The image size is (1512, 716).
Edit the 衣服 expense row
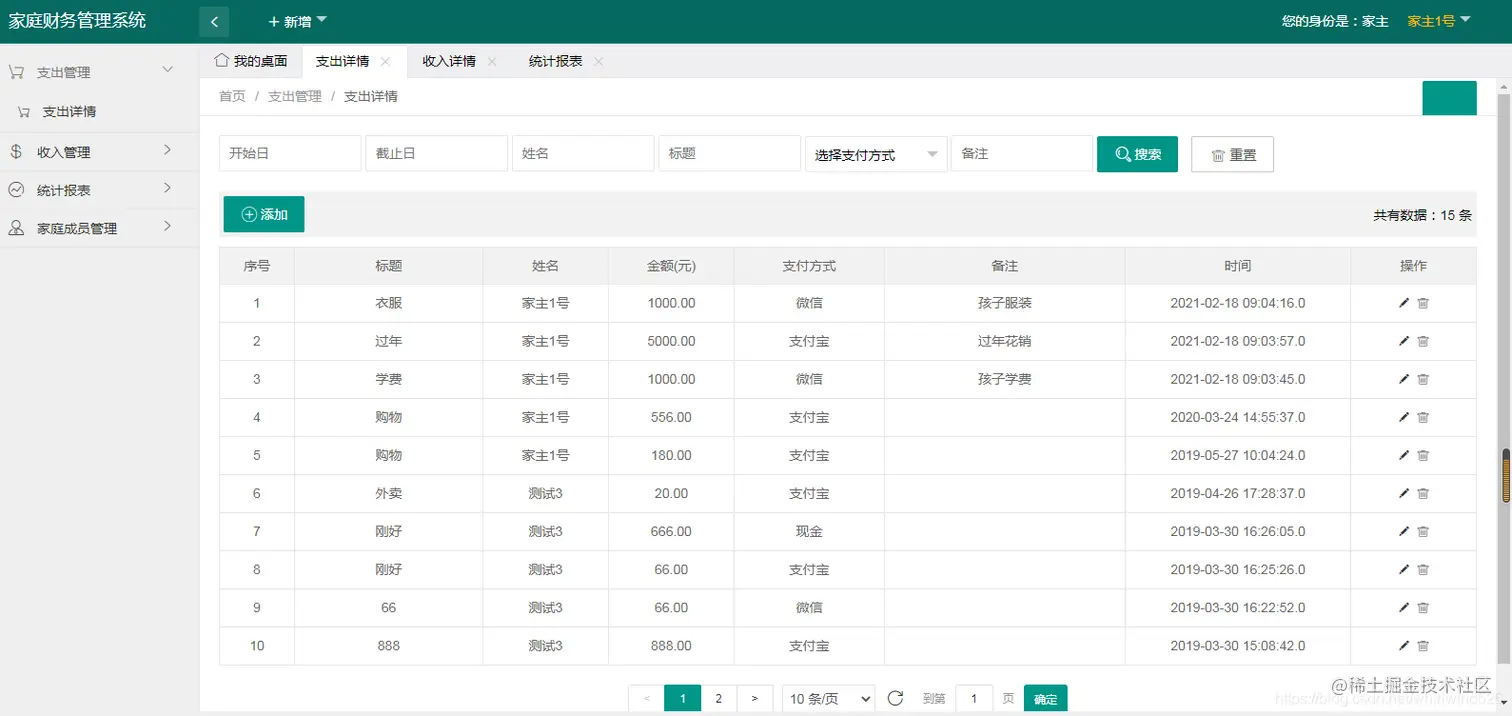point(1404,303)
